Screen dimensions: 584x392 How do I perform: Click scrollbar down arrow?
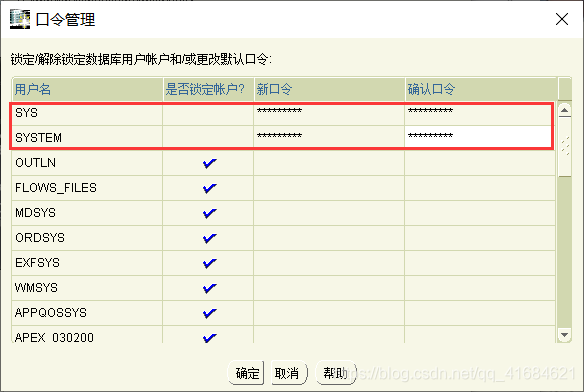point(565,335)
